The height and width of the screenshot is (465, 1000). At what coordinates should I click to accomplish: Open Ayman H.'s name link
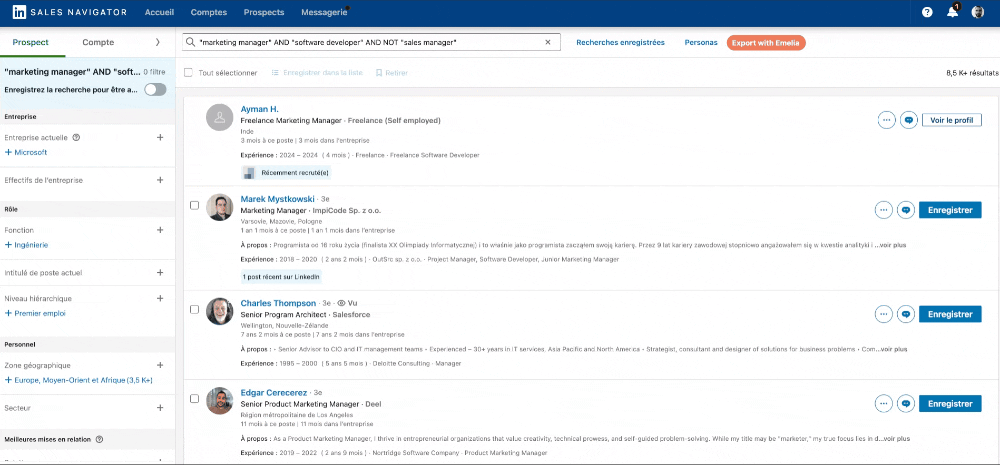click(260, 109)
